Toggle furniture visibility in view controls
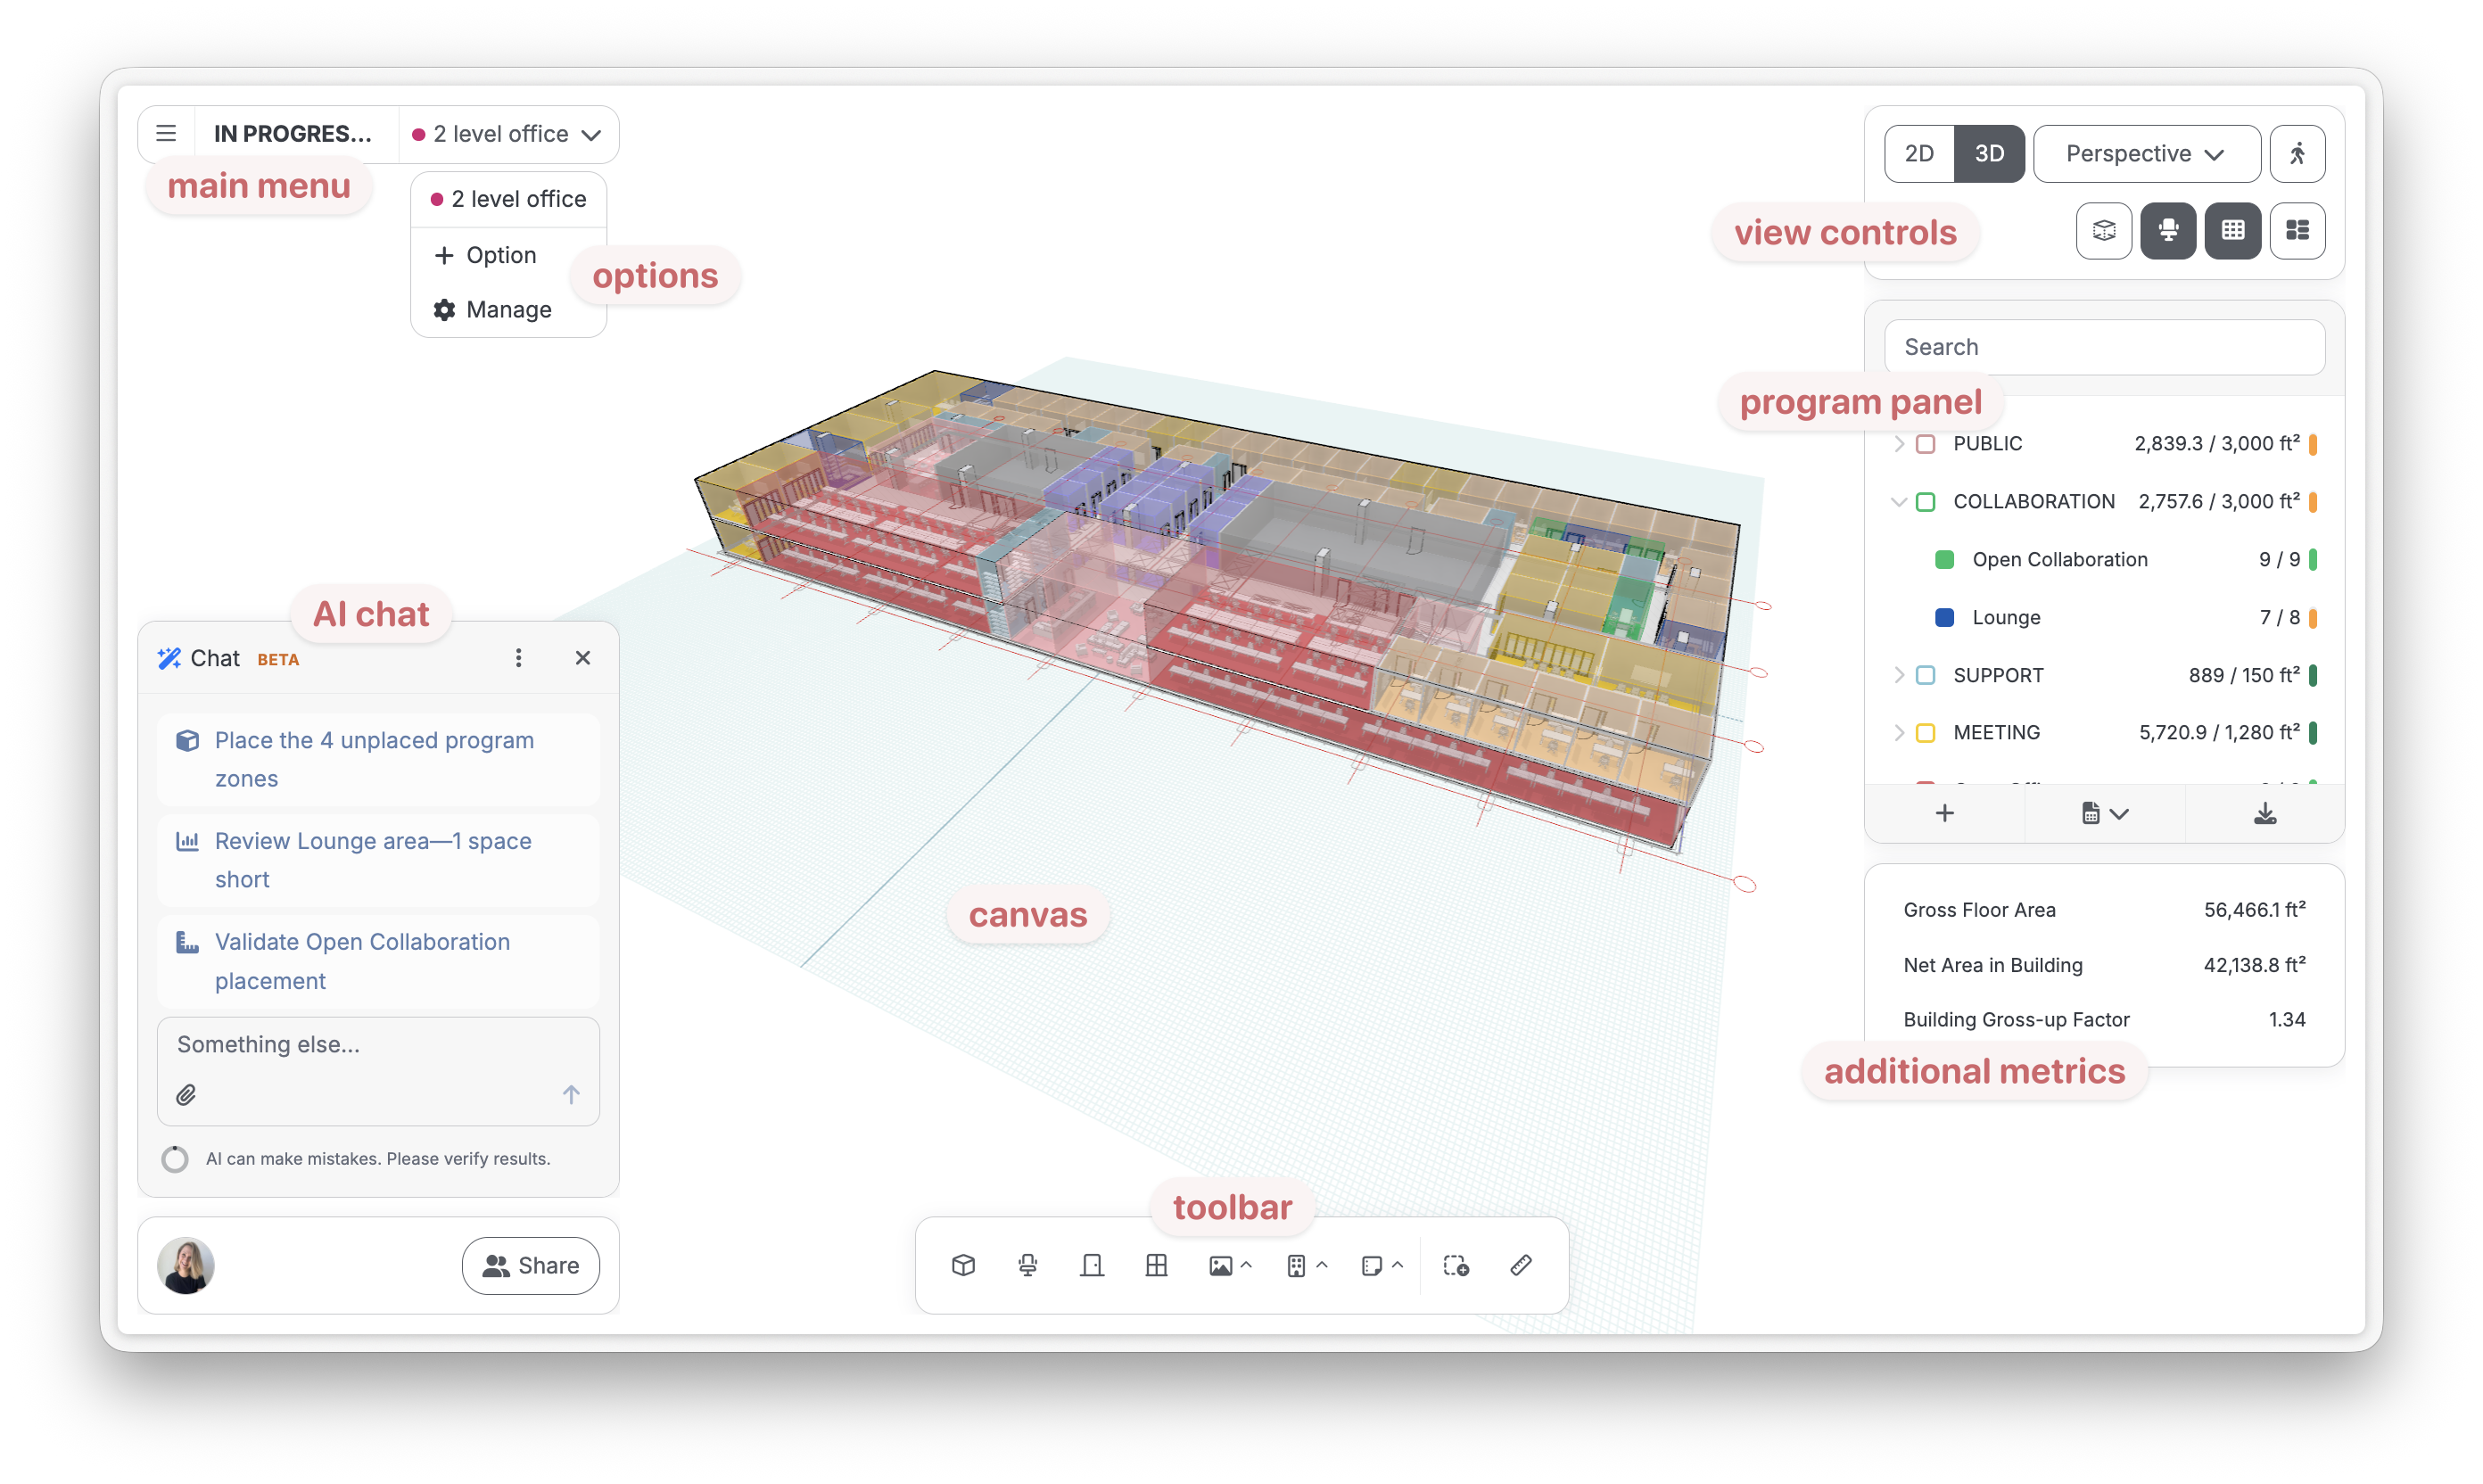The height and width of the screenshot is (1484, 2483). tap(2168, 231)
